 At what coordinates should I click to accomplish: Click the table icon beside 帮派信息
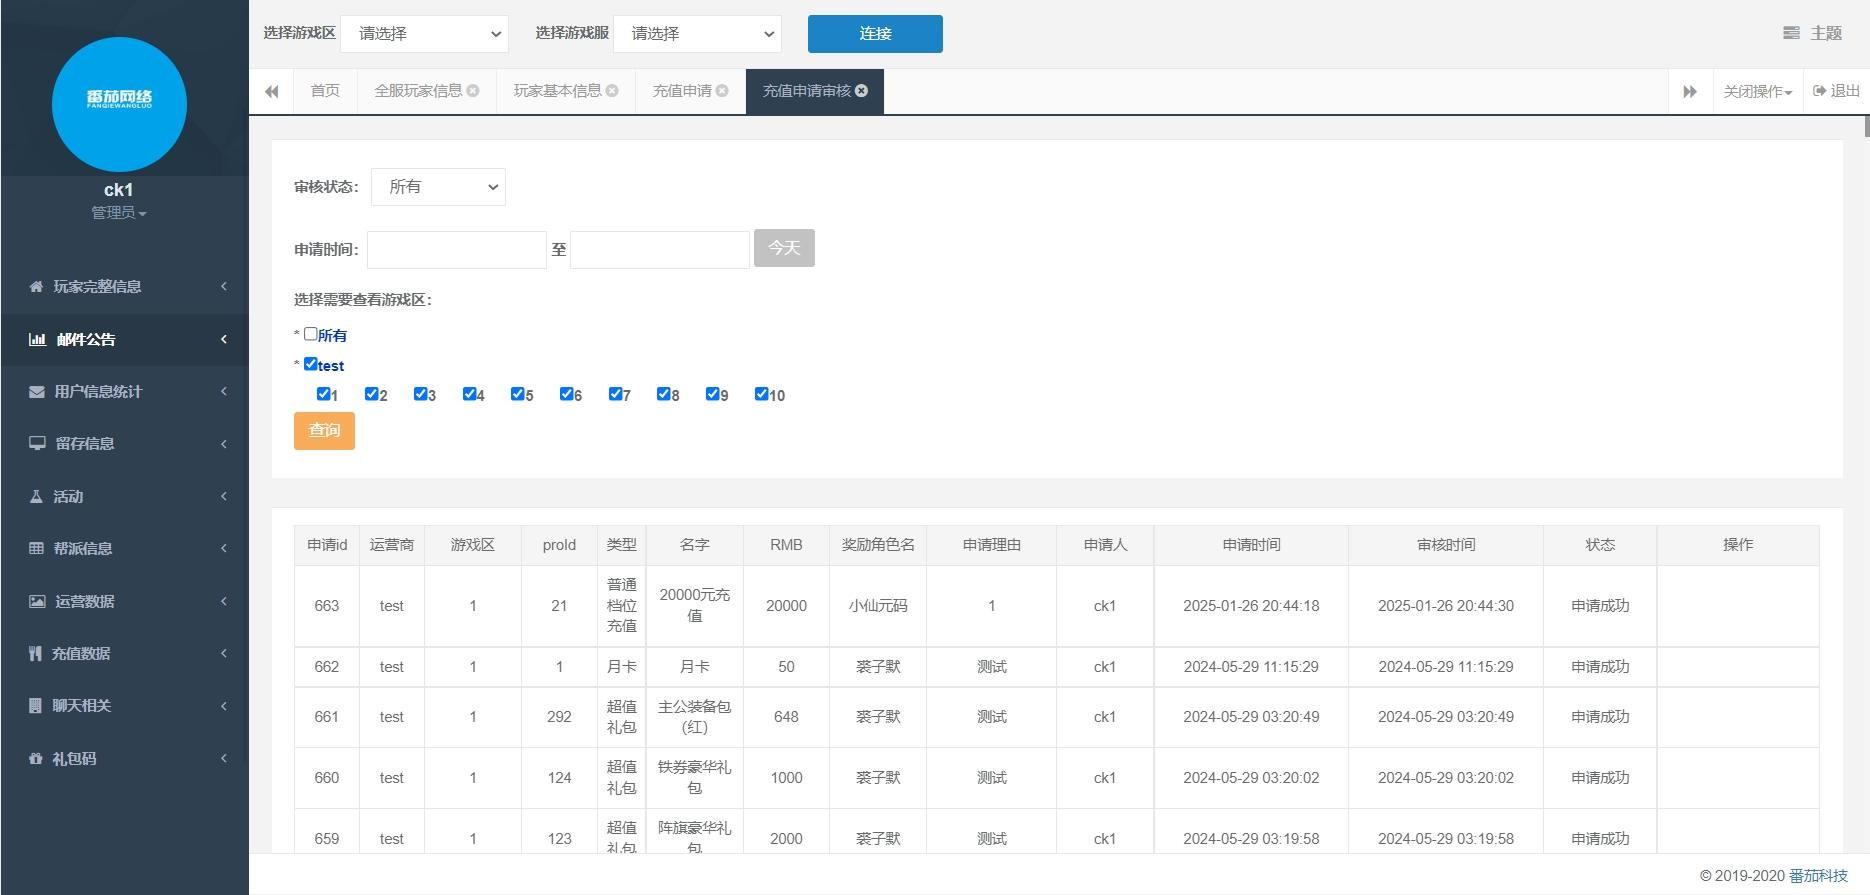click(x=36, y=548)
